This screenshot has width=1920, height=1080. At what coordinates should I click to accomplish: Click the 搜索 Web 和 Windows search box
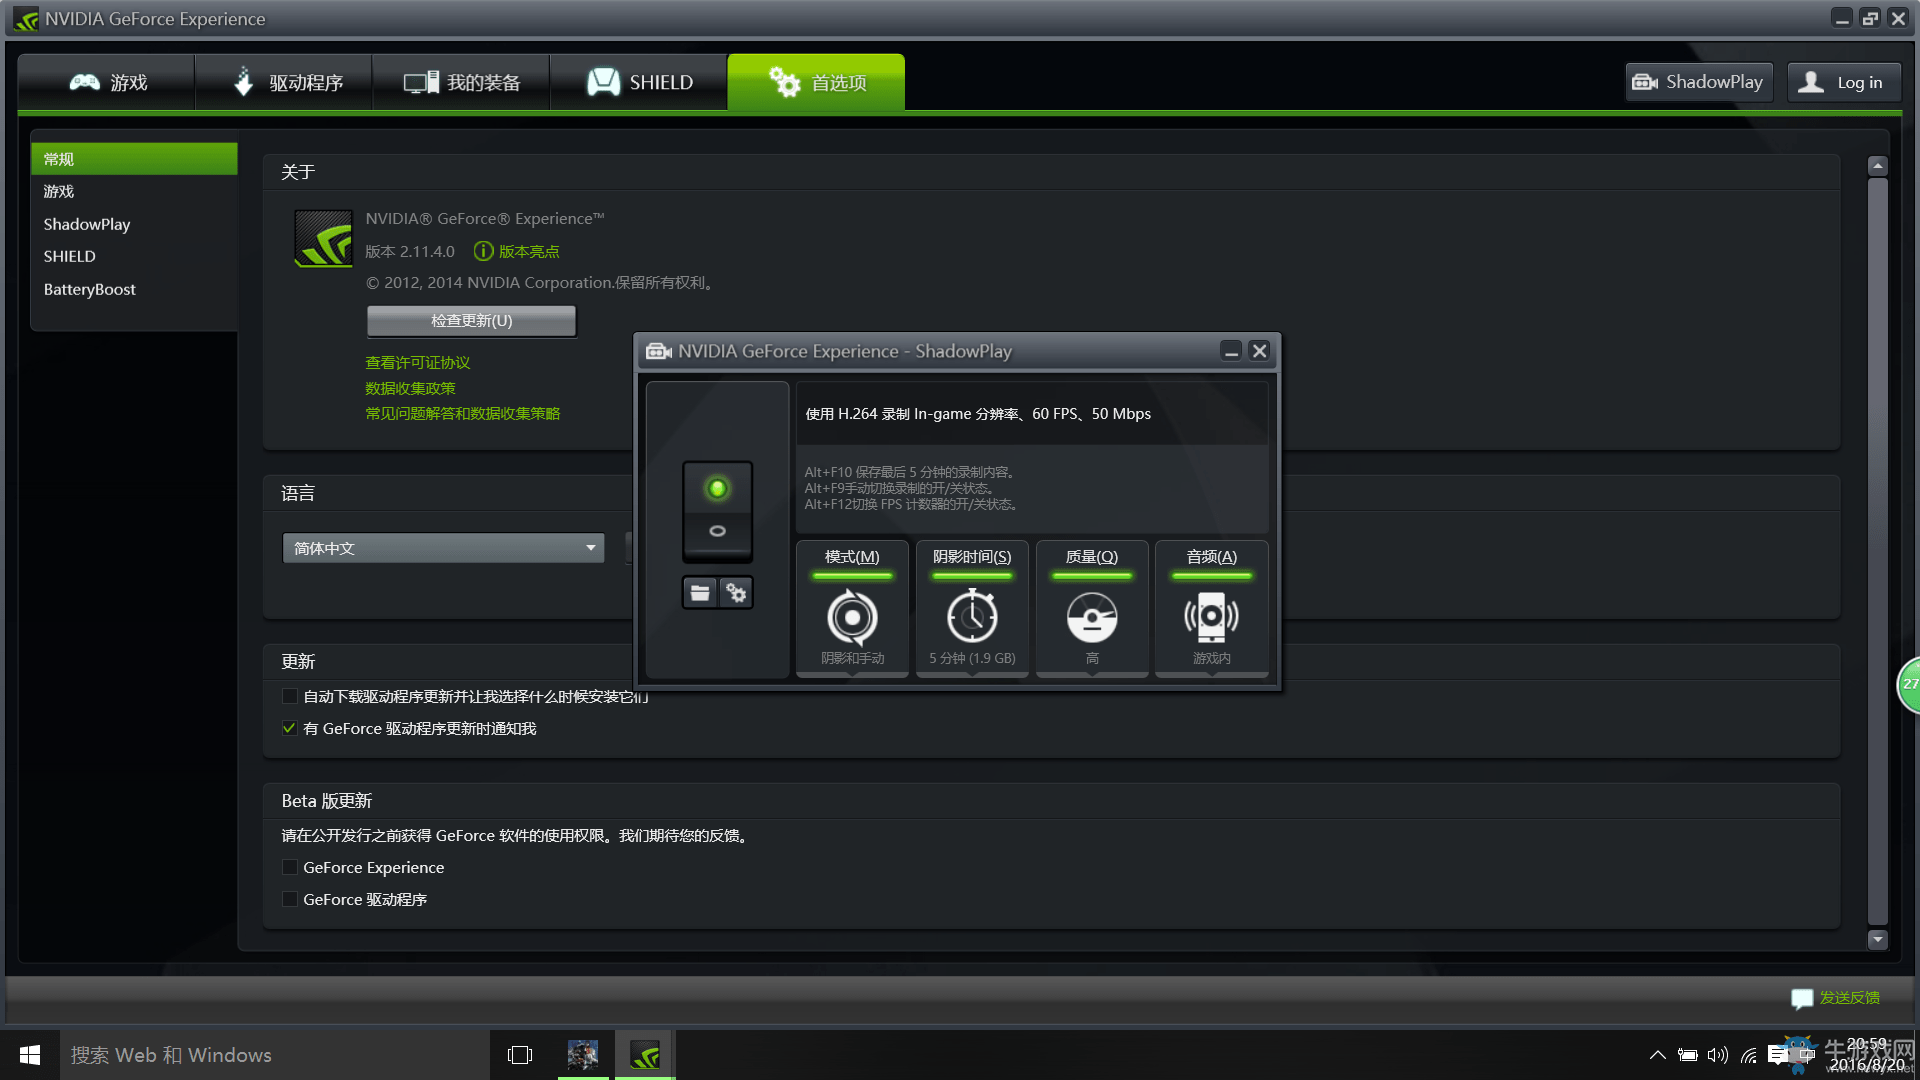(275, 1055)
